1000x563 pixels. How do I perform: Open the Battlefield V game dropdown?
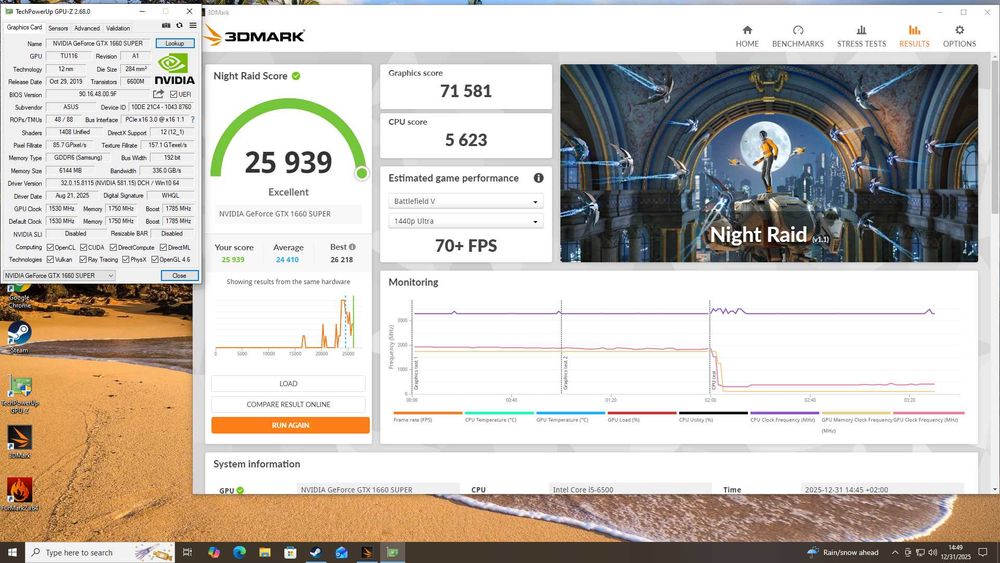point(466,201)
